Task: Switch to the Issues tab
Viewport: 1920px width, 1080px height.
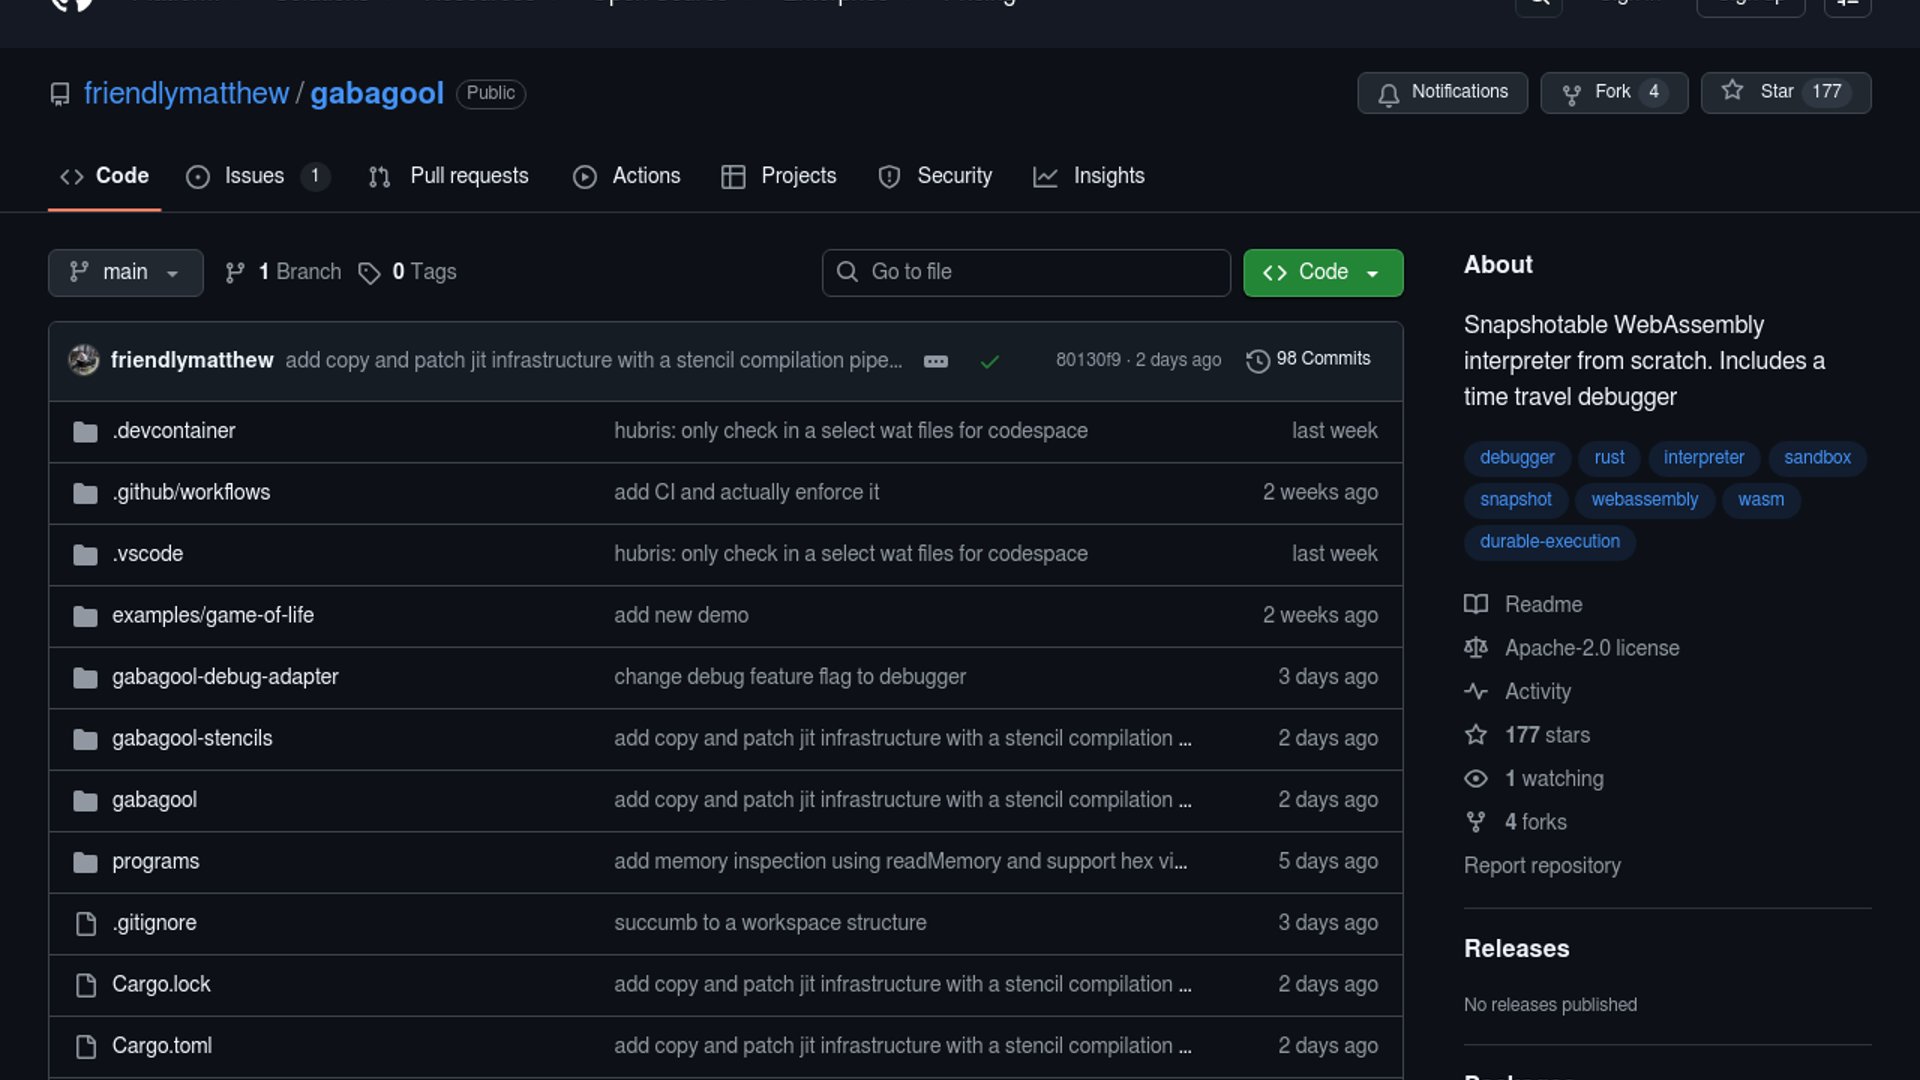Action: click(254, 176)
